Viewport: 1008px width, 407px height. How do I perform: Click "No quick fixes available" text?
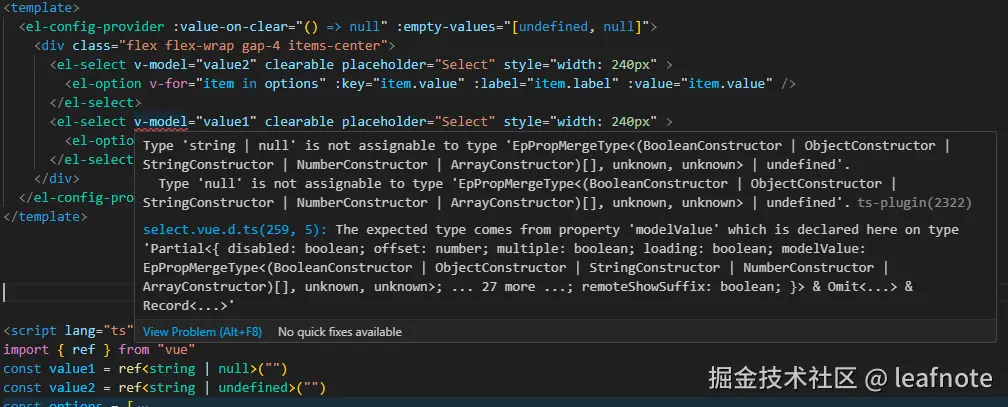pyautogui.click(x=339, y=332)
